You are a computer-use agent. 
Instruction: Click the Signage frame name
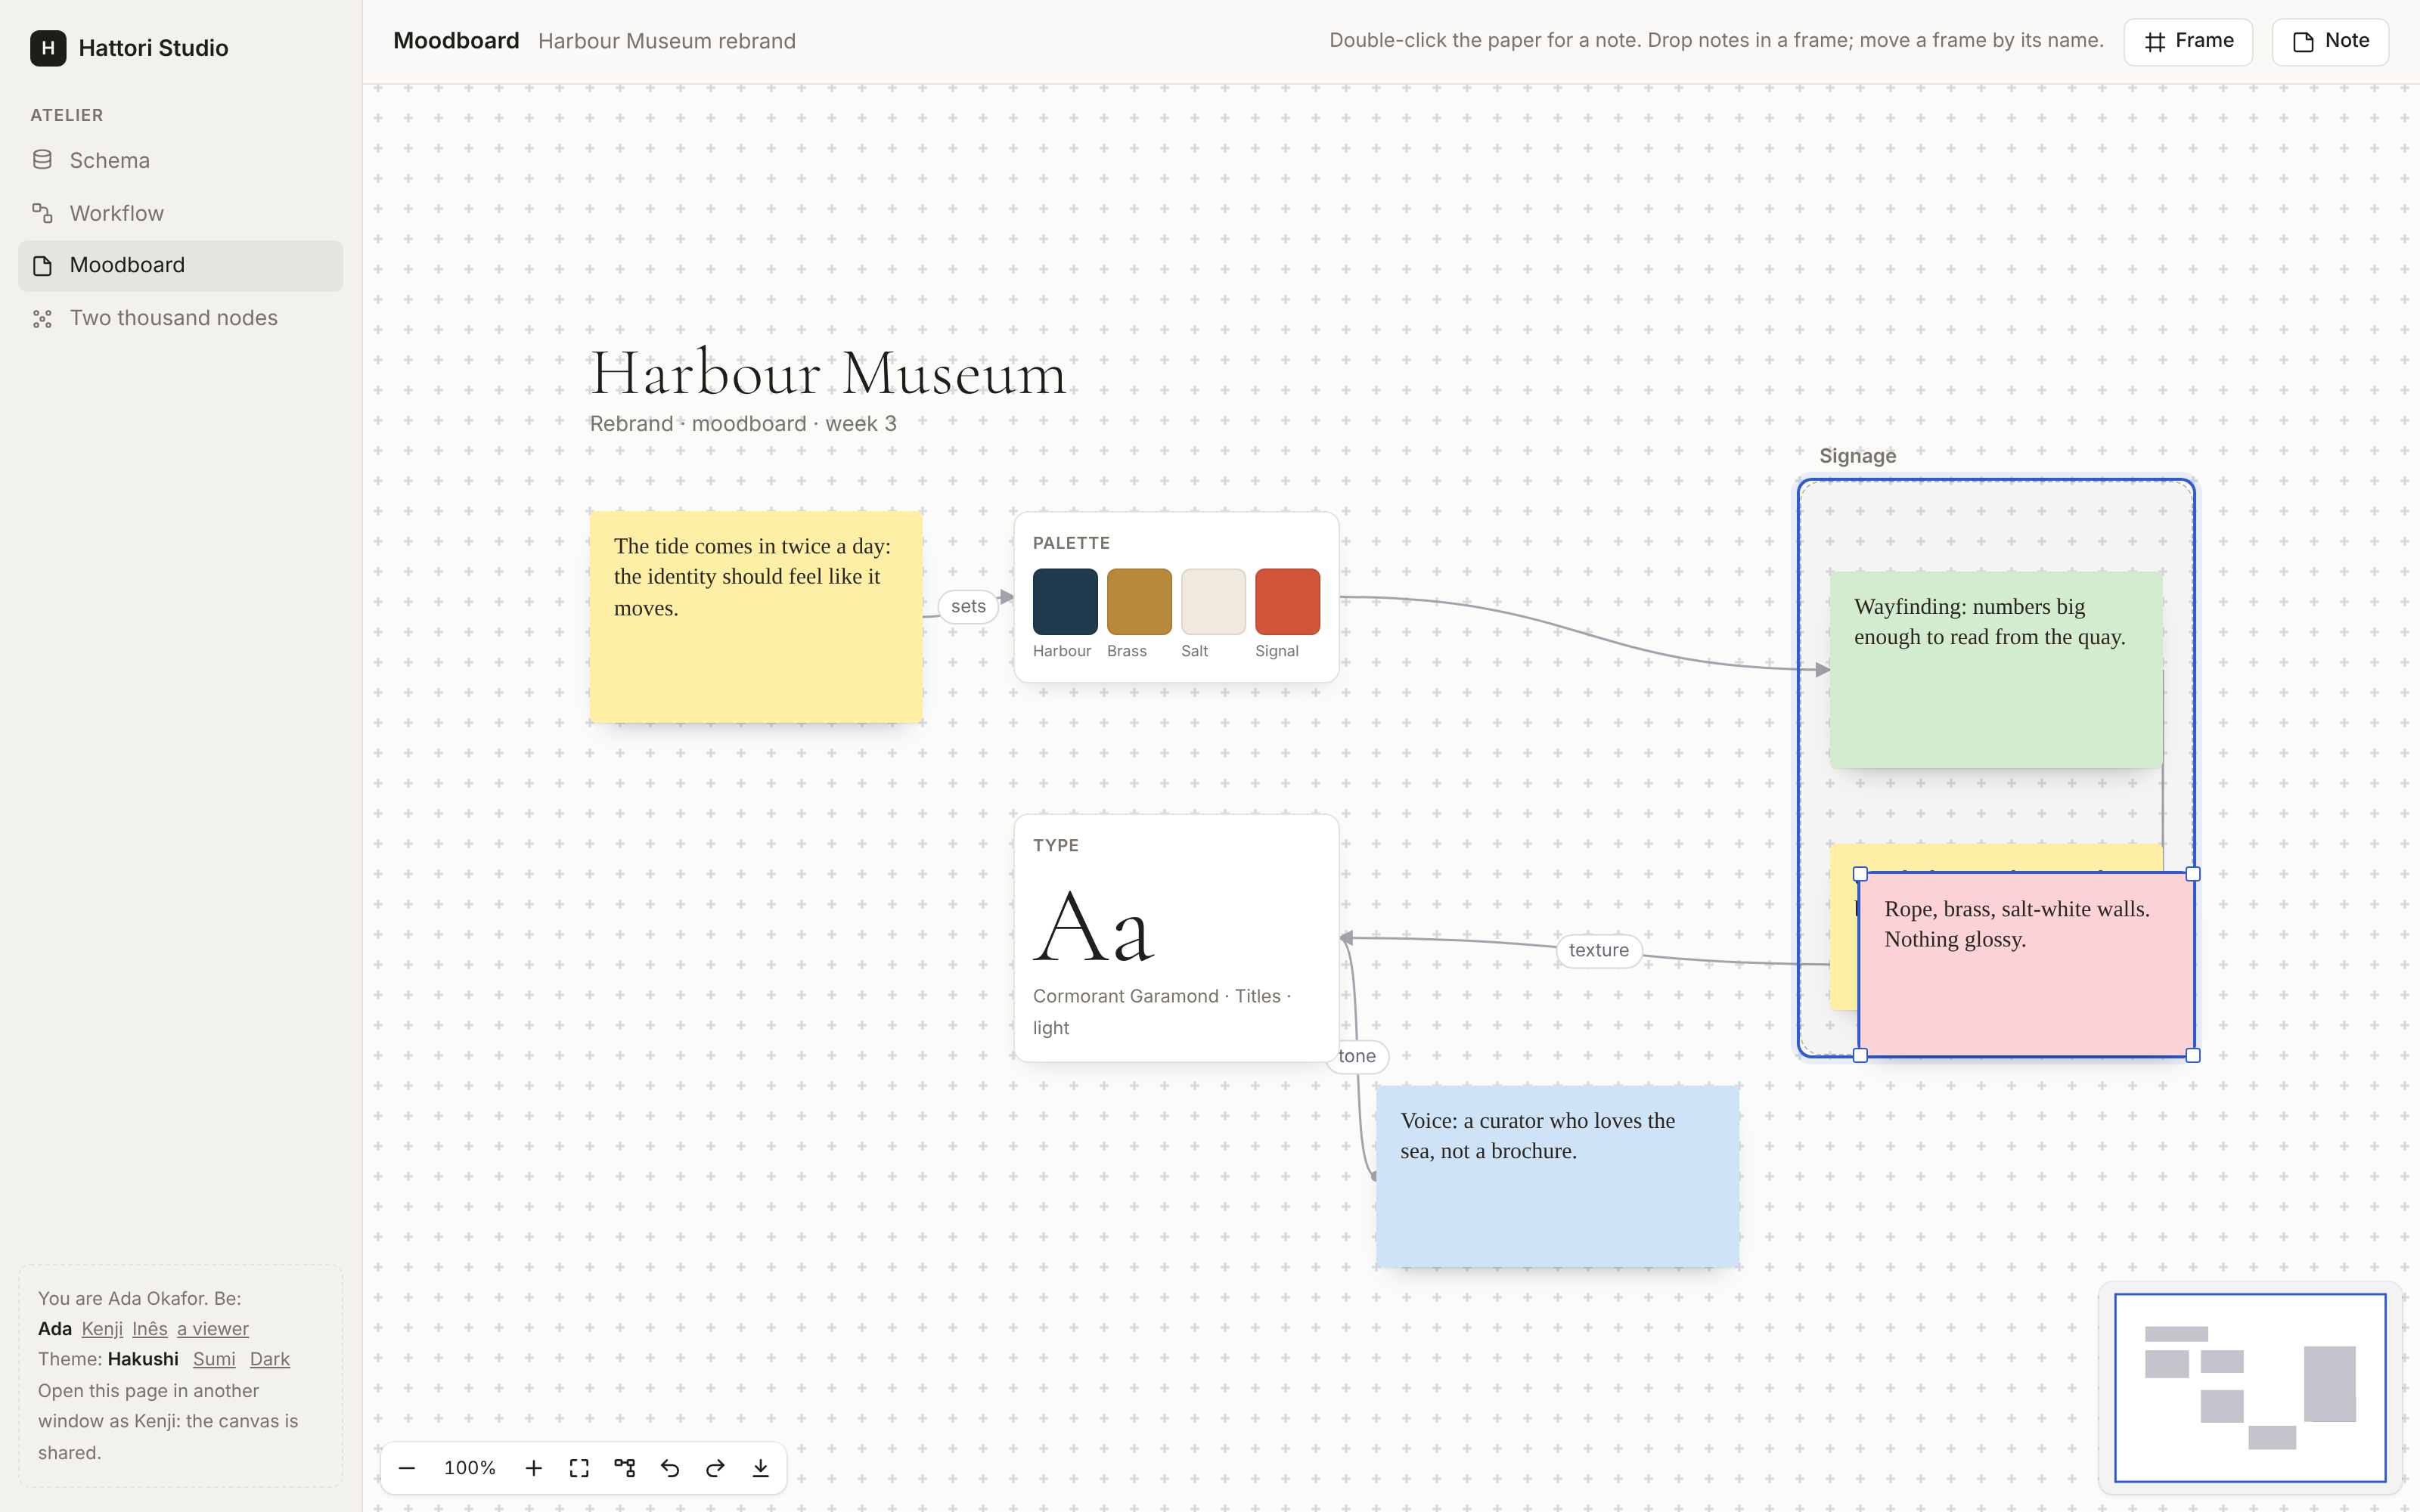1857,456
